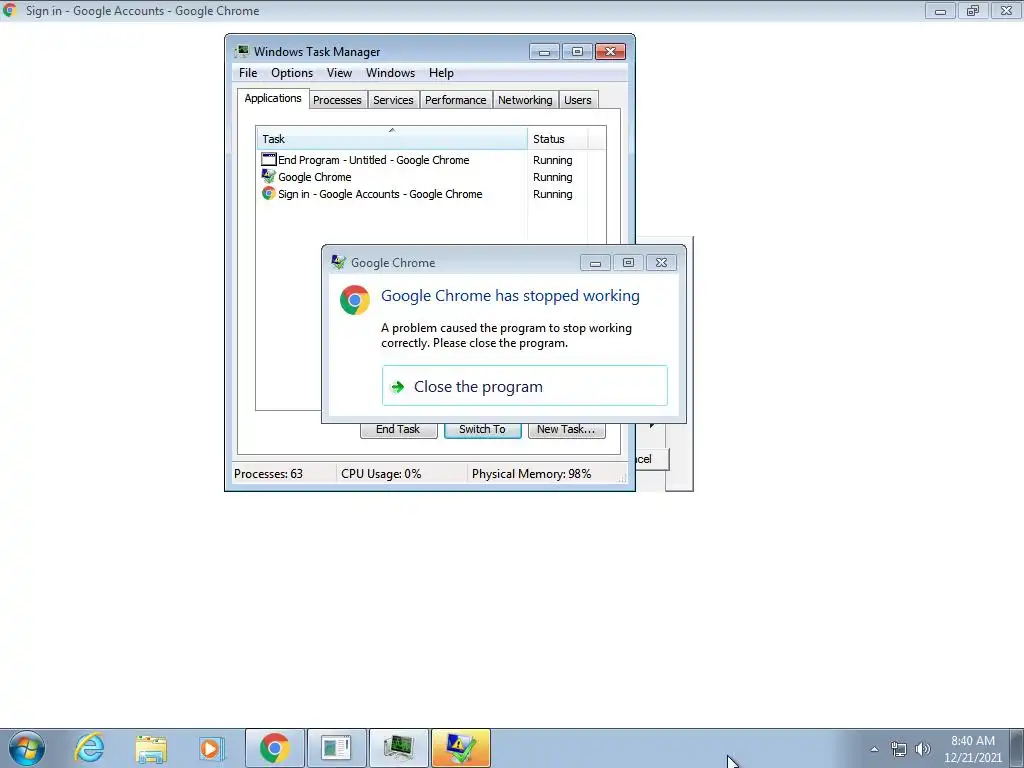Open the Options menu in Task Manager

[292, 72]
